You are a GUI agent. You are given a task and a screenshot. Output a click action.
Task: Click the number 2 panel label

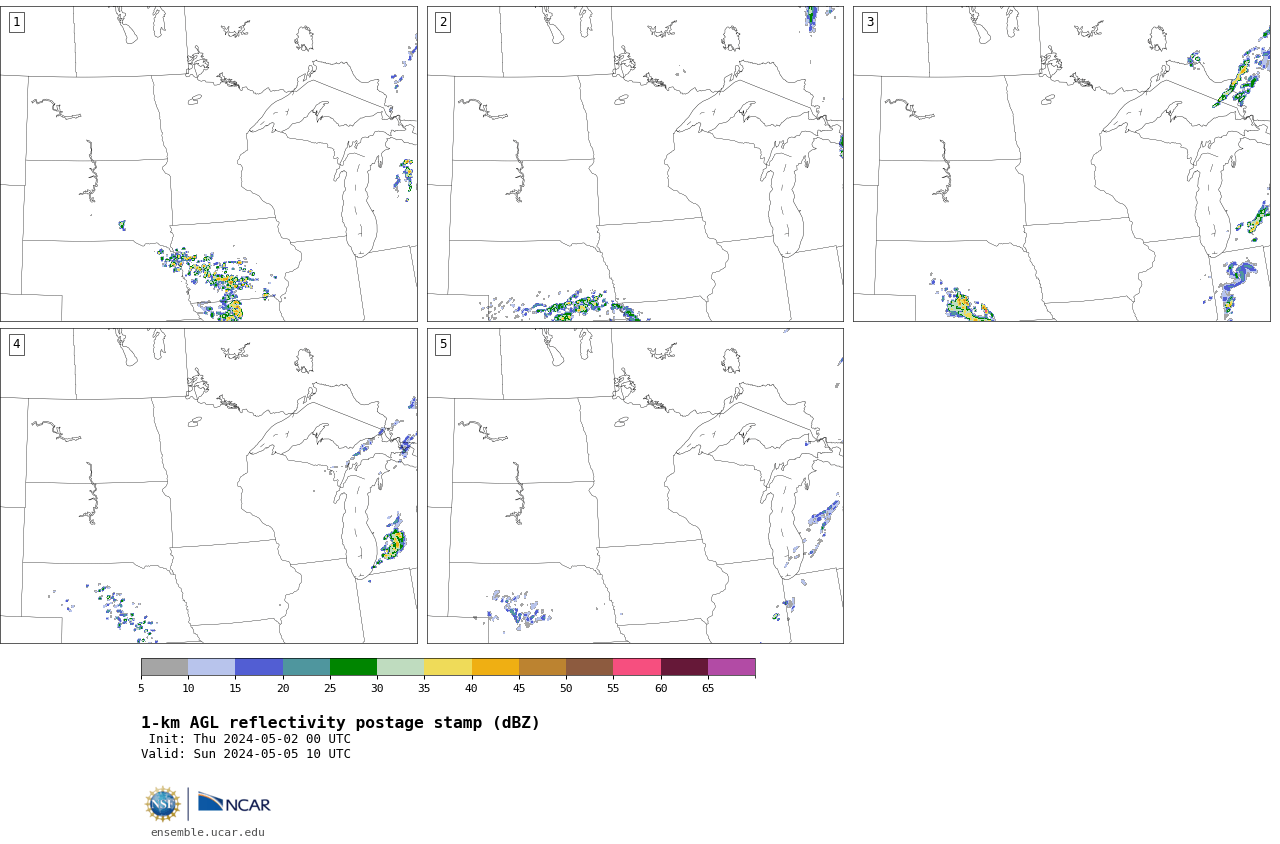coord(443,22)
